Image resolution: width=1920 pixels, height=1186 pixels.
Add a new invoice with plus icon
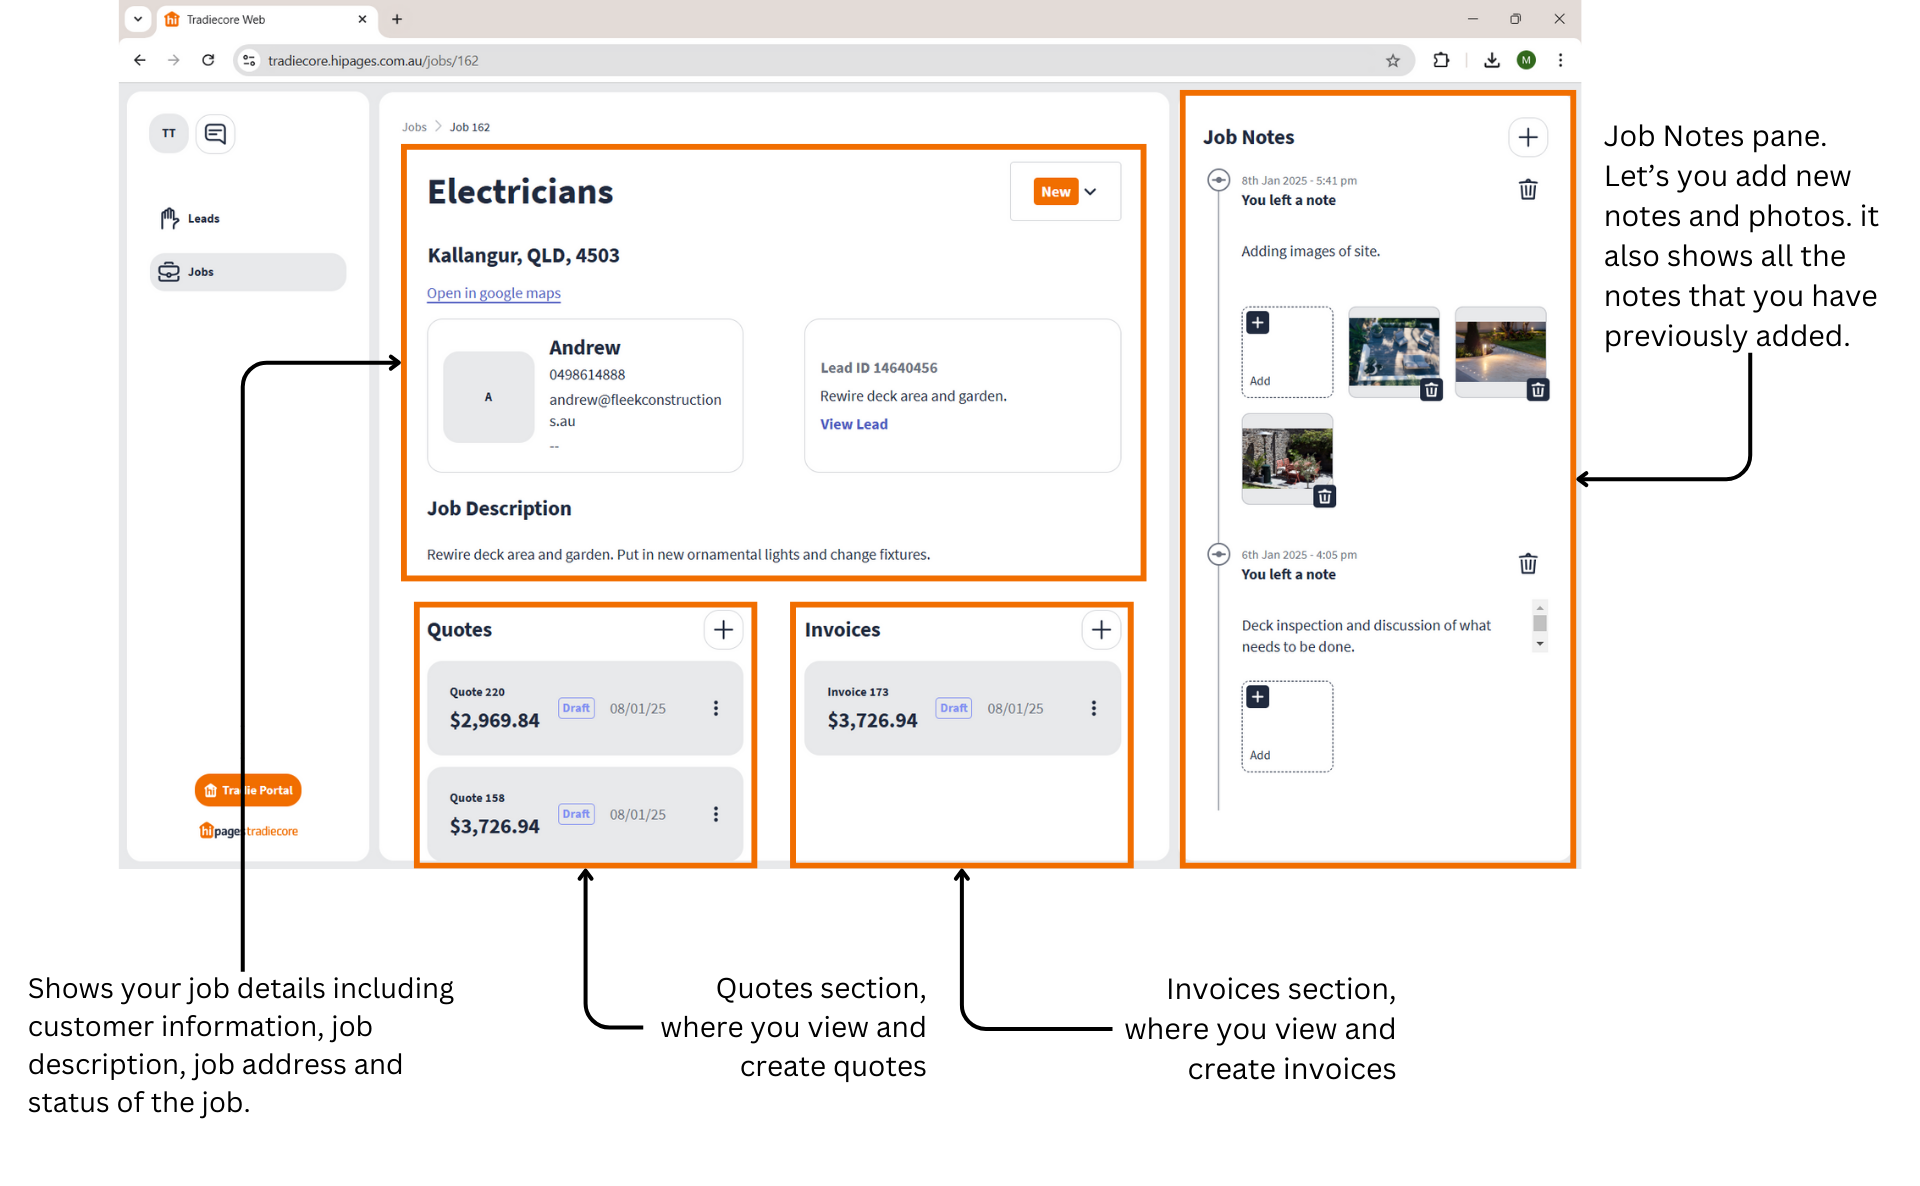pos(1101,630)
